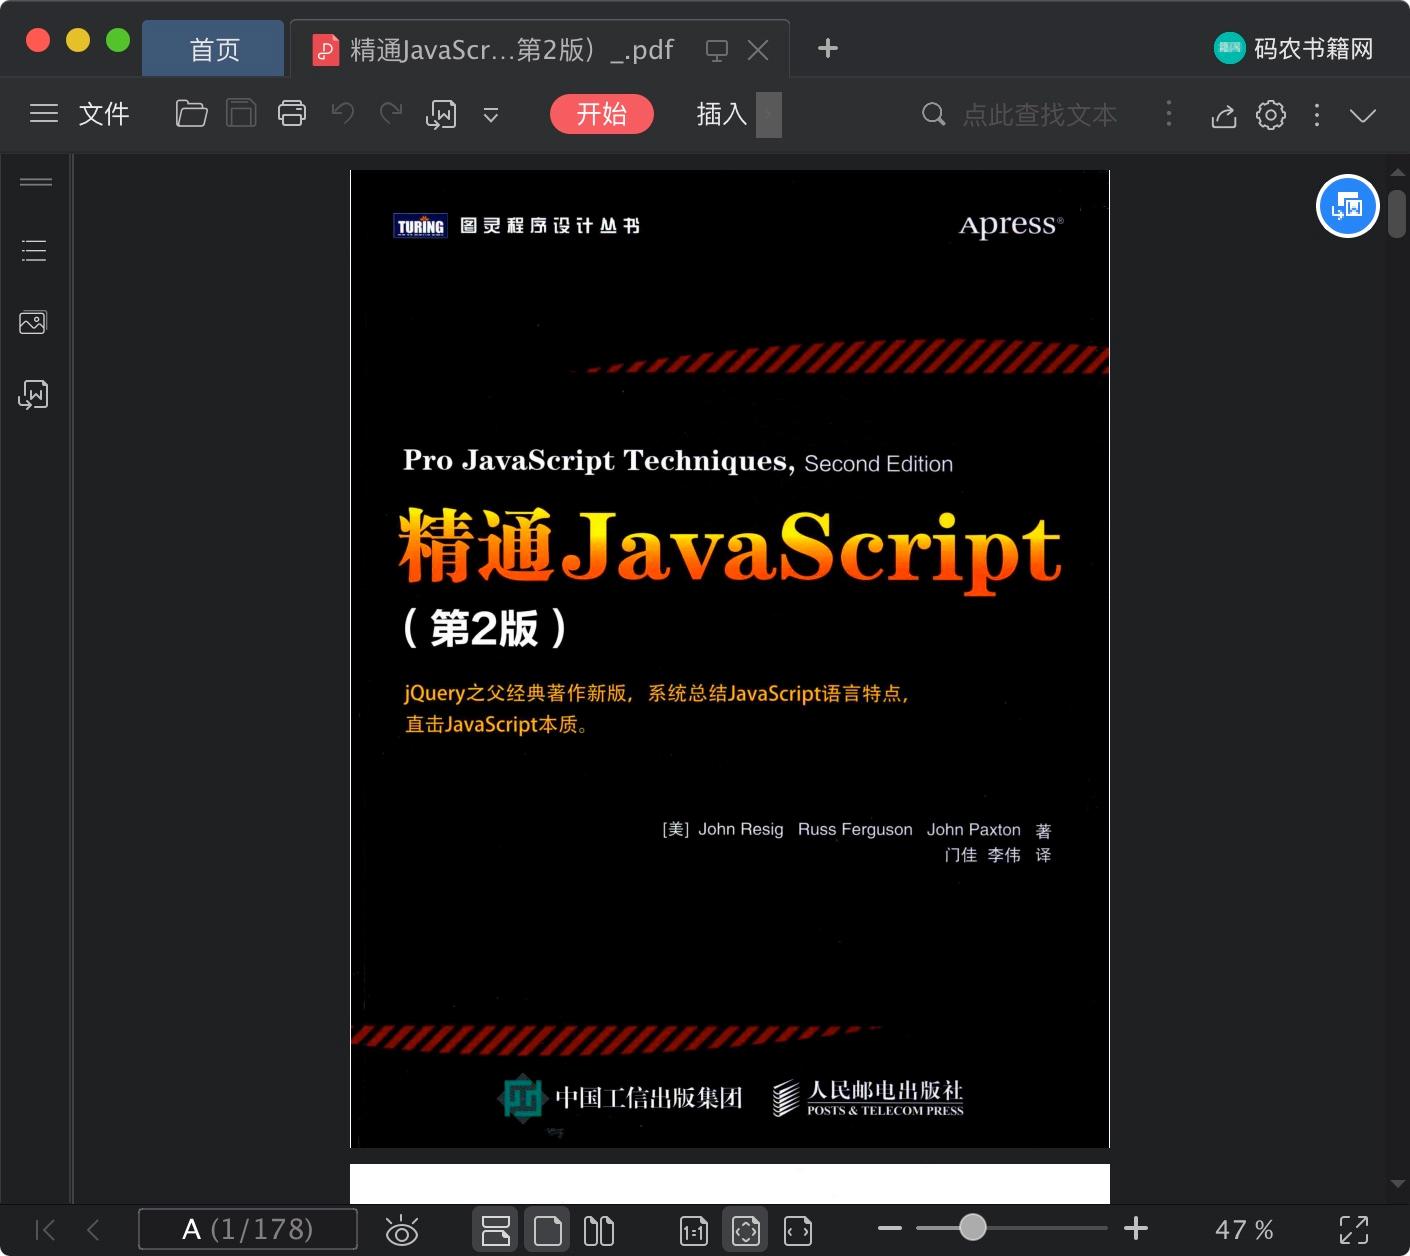The width and height of the screenshot is (1410, 1256).
Task: Toggle single page view
Action: [548, 1229]
